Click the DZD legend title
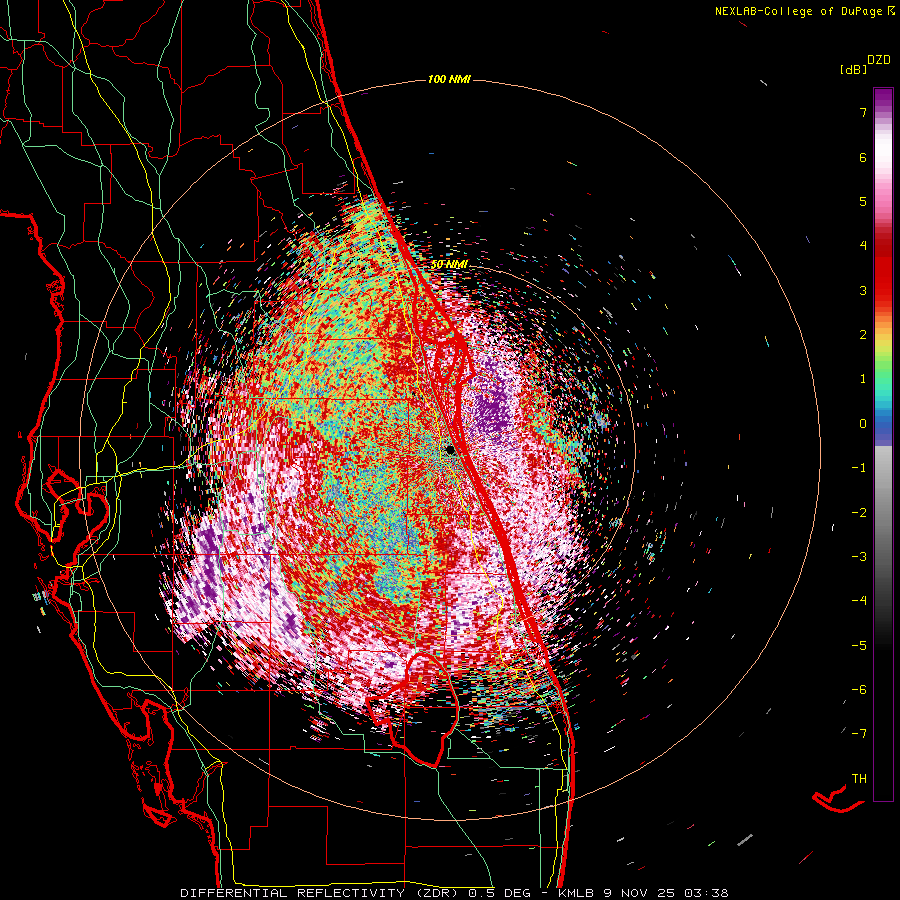 pos(879,60)
